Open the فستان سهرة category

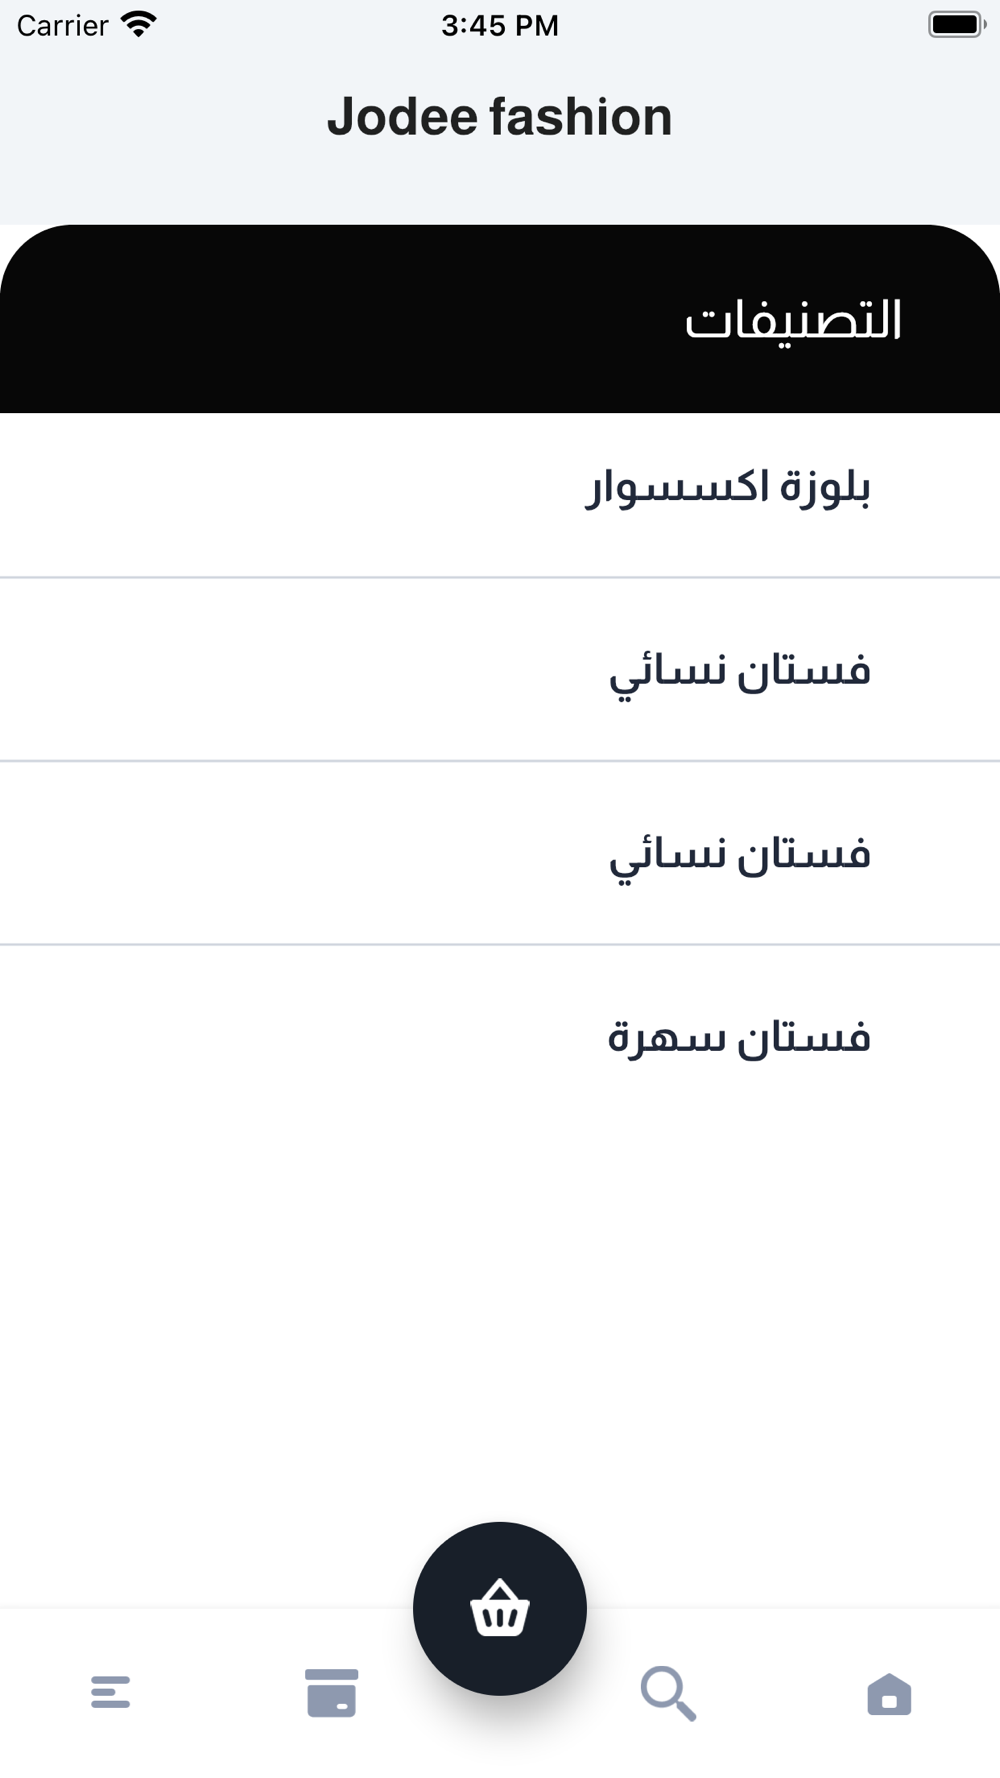click(500, 1036)
